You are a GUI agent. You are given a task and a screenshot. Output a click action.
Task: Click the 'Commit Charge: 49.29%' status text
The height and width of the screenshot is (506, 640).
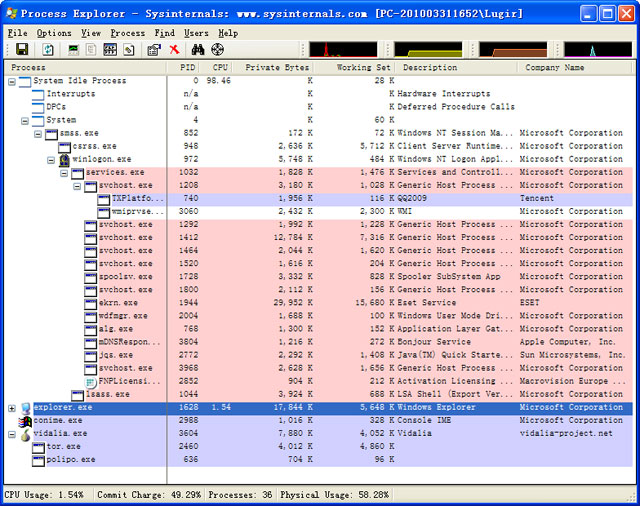(x=149, y=495)
